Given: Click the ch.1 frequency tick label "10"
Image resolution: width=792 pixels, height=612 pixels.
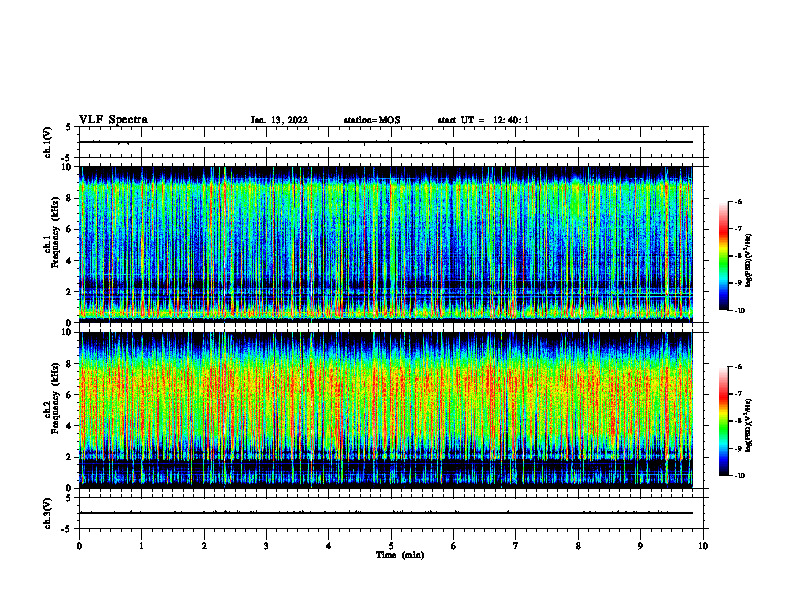Looking at the screenshot, I should point(67,167).
